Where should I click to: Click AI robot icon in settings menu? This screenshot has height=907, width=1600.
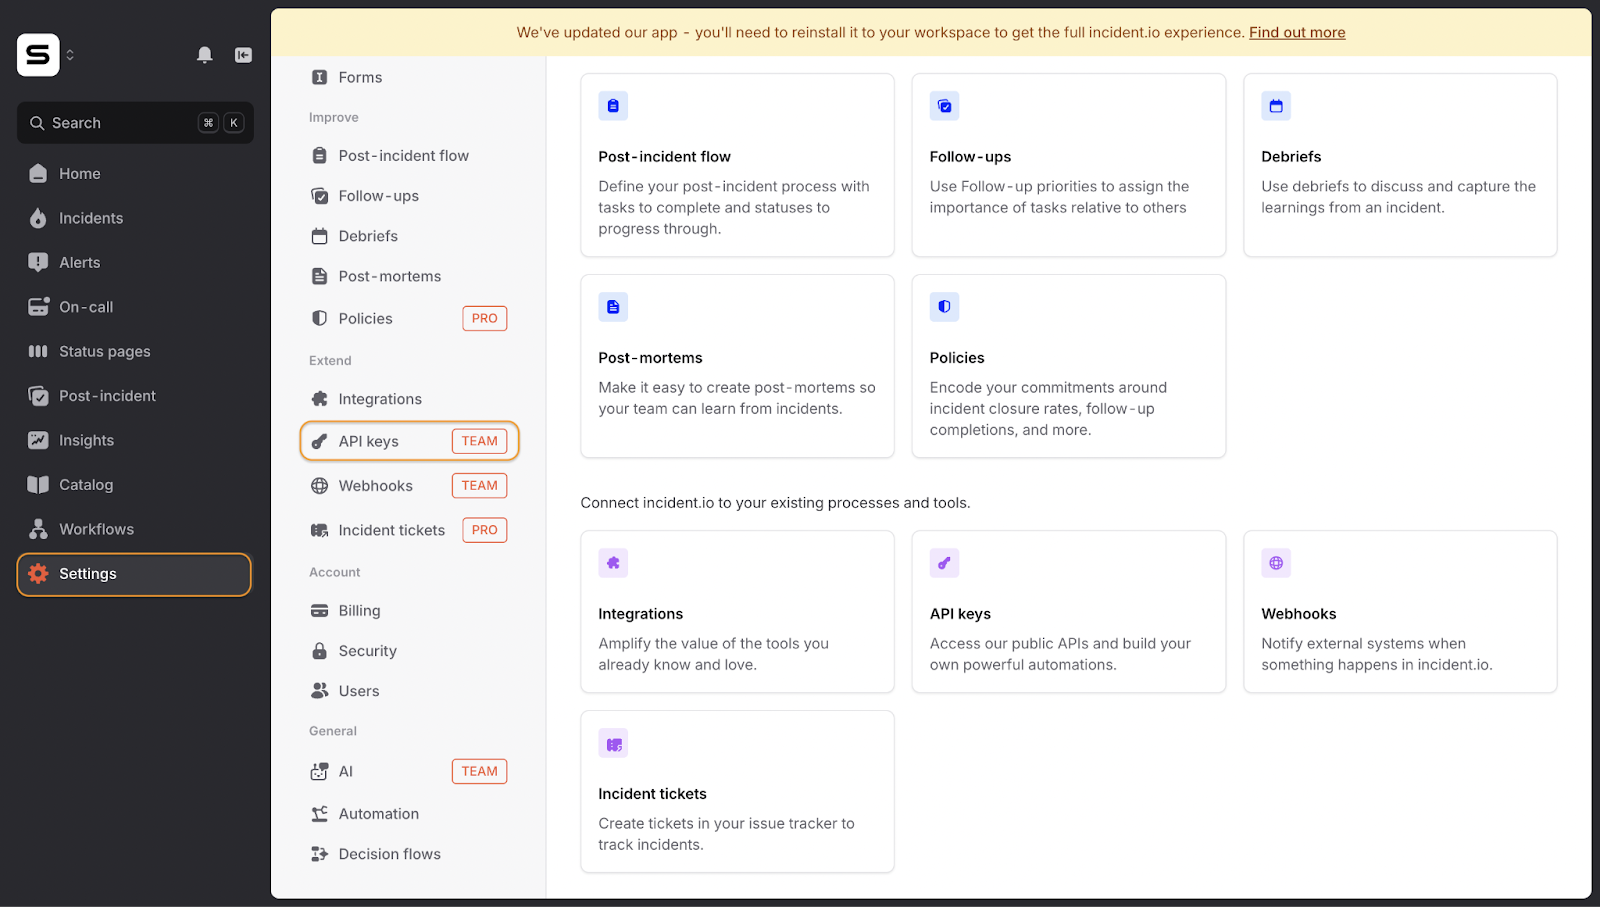(x=320, y=772)
